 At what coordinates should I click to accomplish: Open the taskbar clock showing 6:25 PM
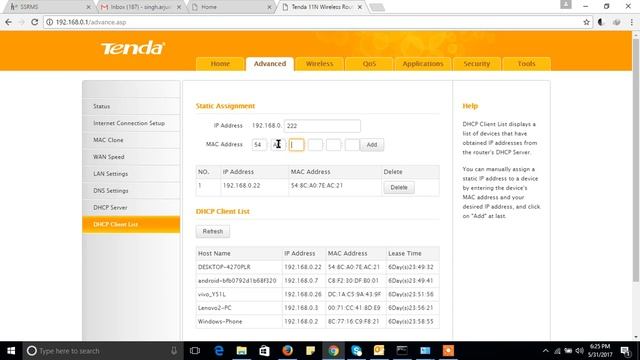click(x=600, y=351)
